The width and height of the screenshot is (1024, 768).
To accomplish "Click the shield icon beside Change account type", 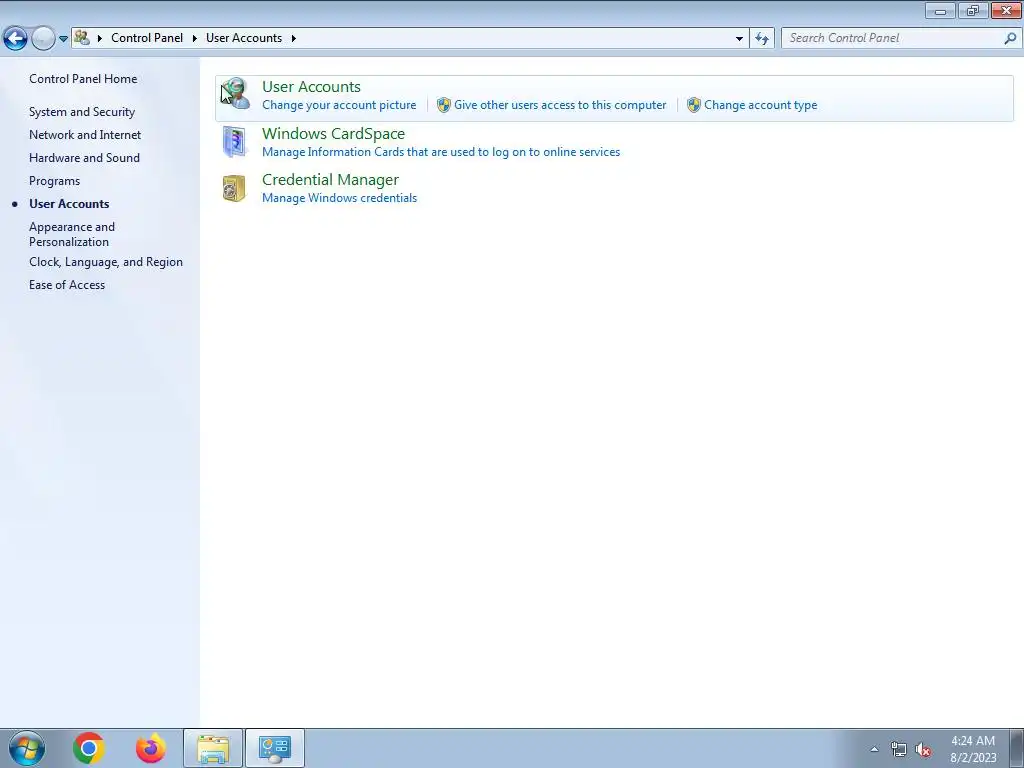I will pos(694,105).
